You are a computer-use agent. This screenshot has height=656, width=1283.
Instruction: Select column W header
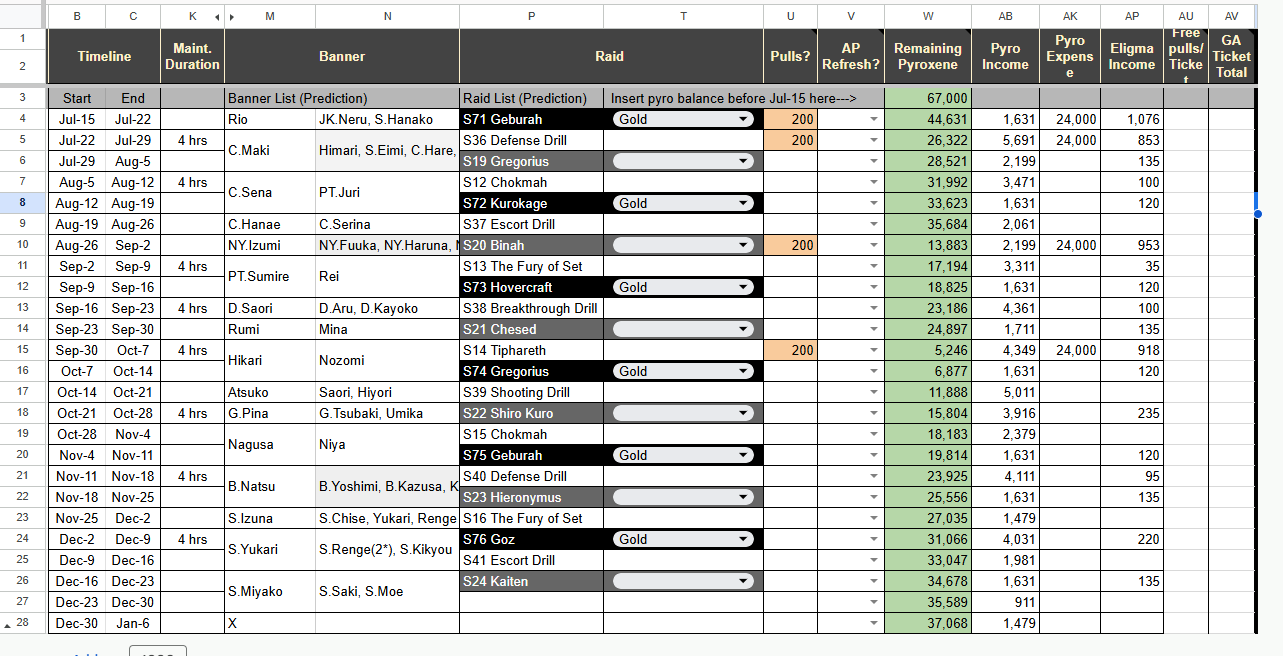pyautogui.click(x=928, y=17)
